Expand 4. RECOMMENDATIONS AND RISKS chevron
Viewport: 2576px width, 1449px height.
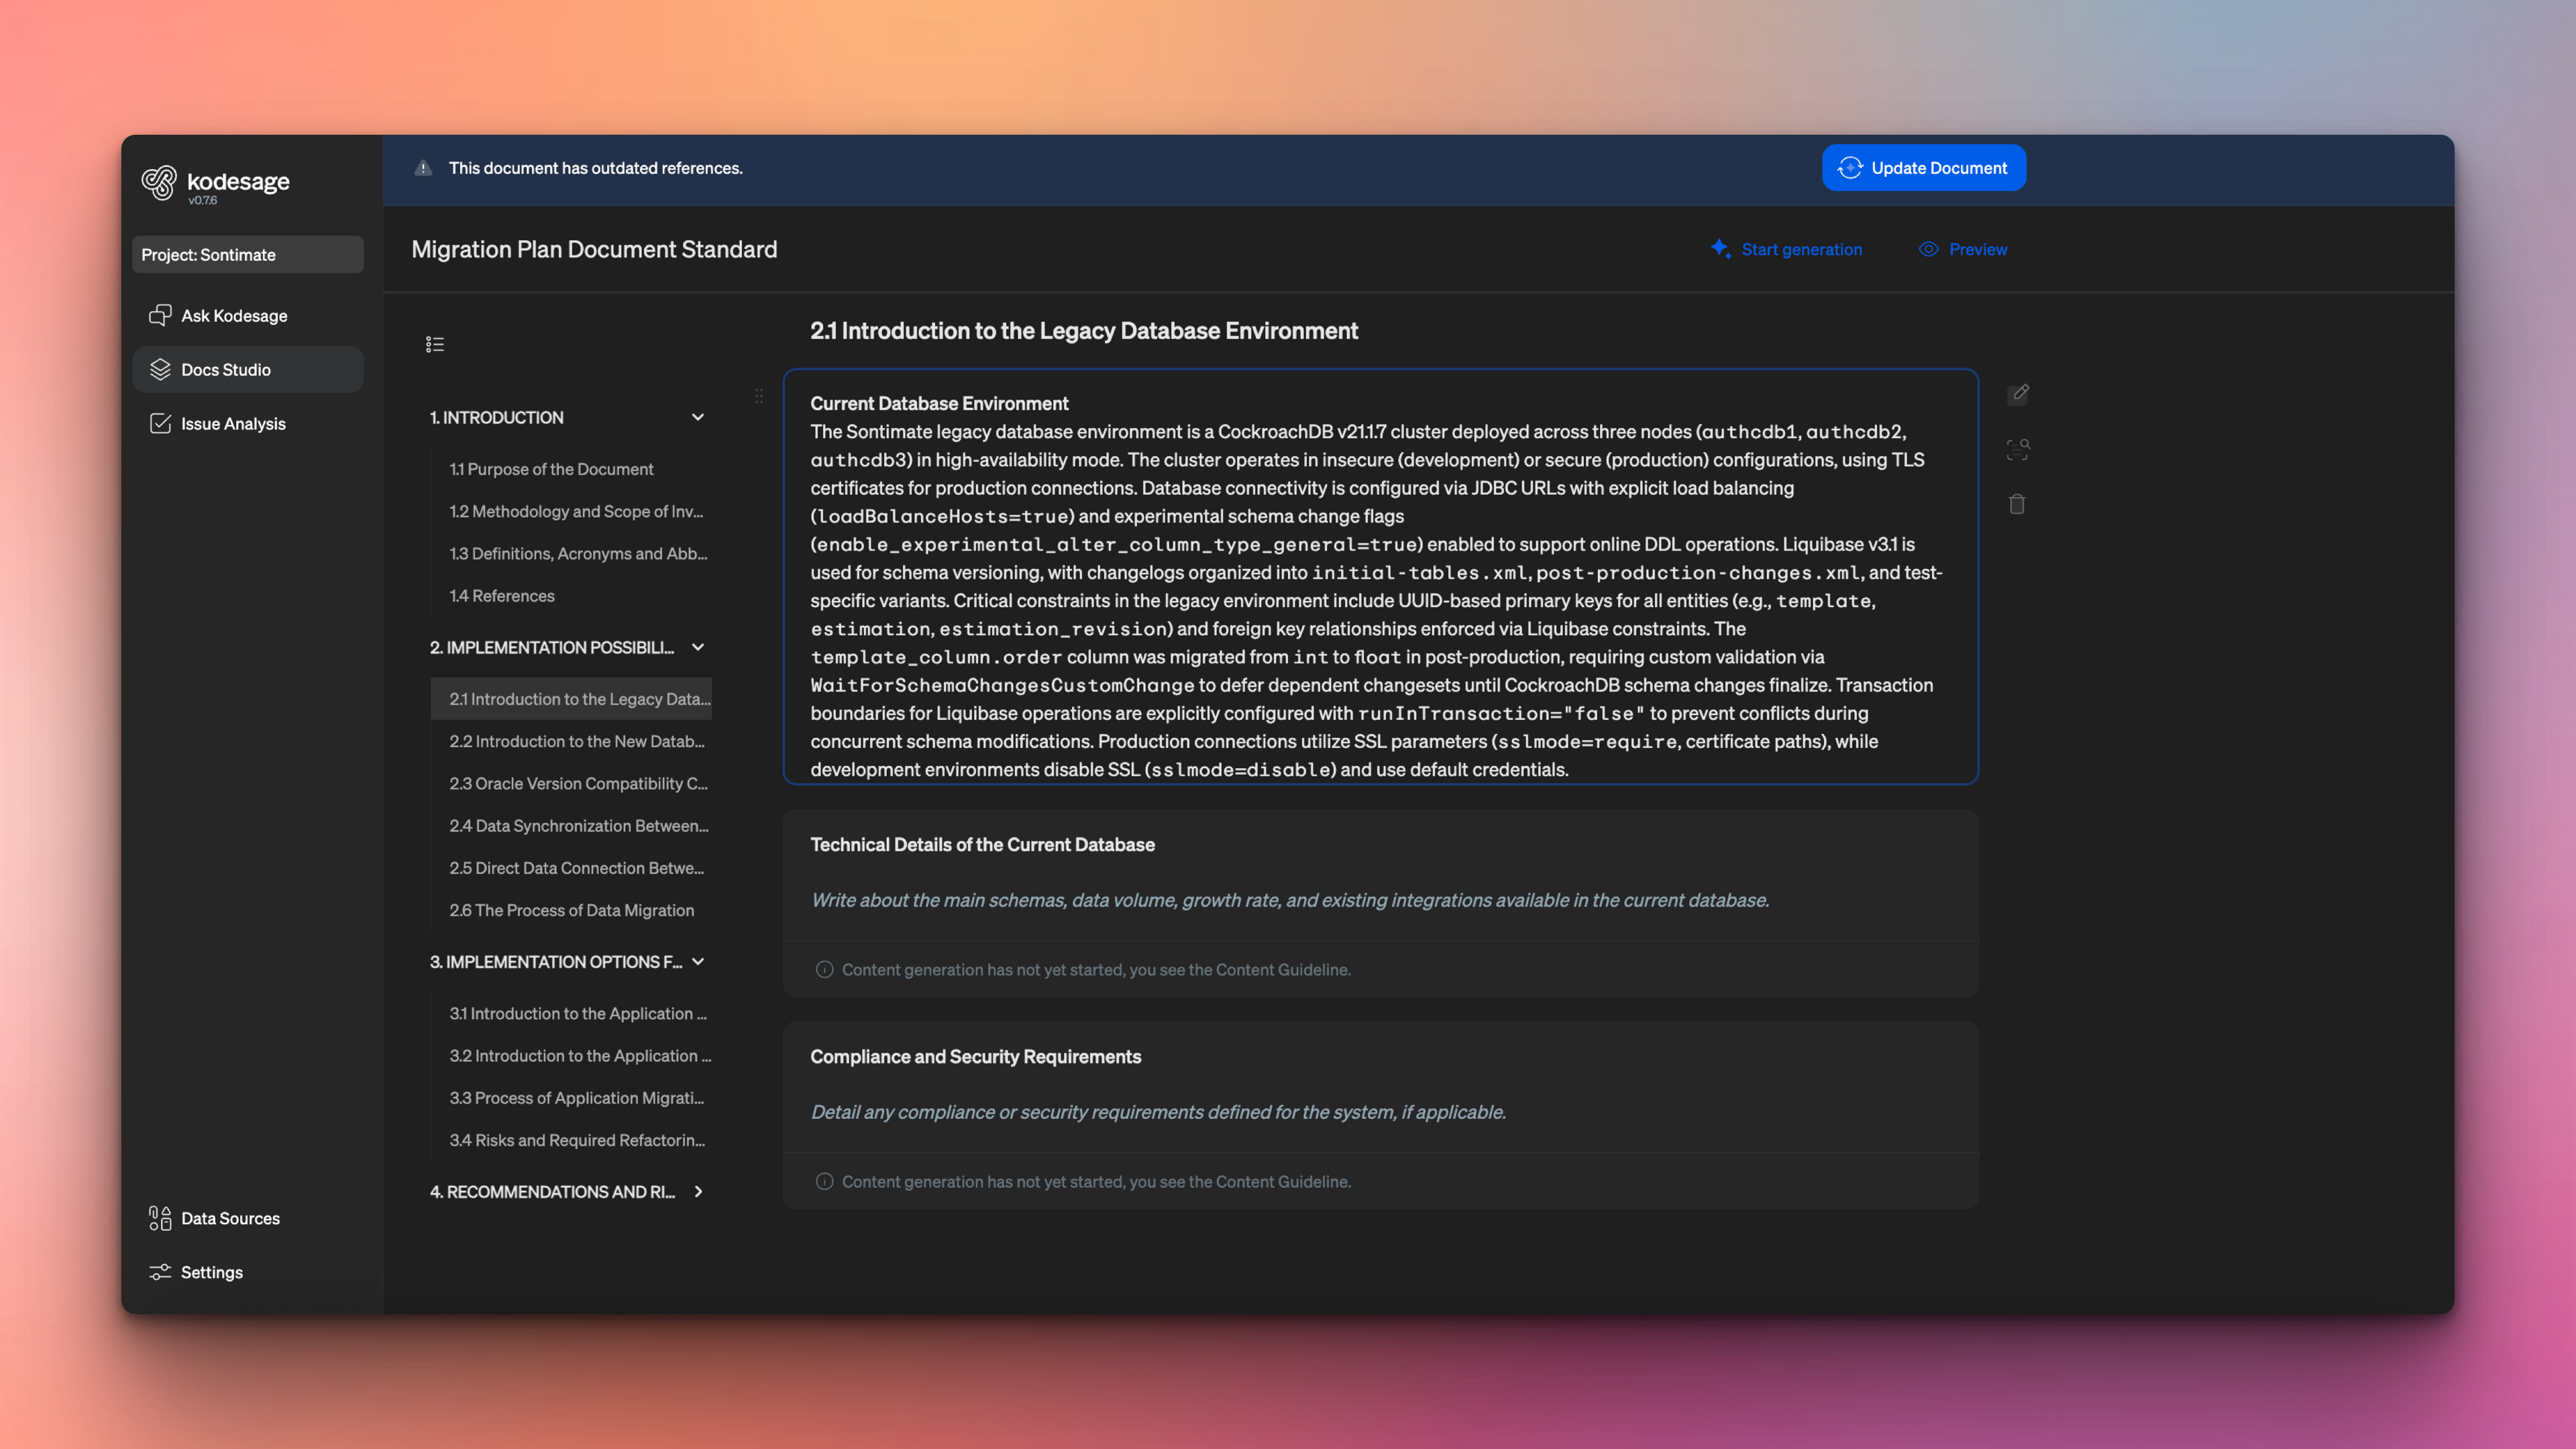[697, 1191]
